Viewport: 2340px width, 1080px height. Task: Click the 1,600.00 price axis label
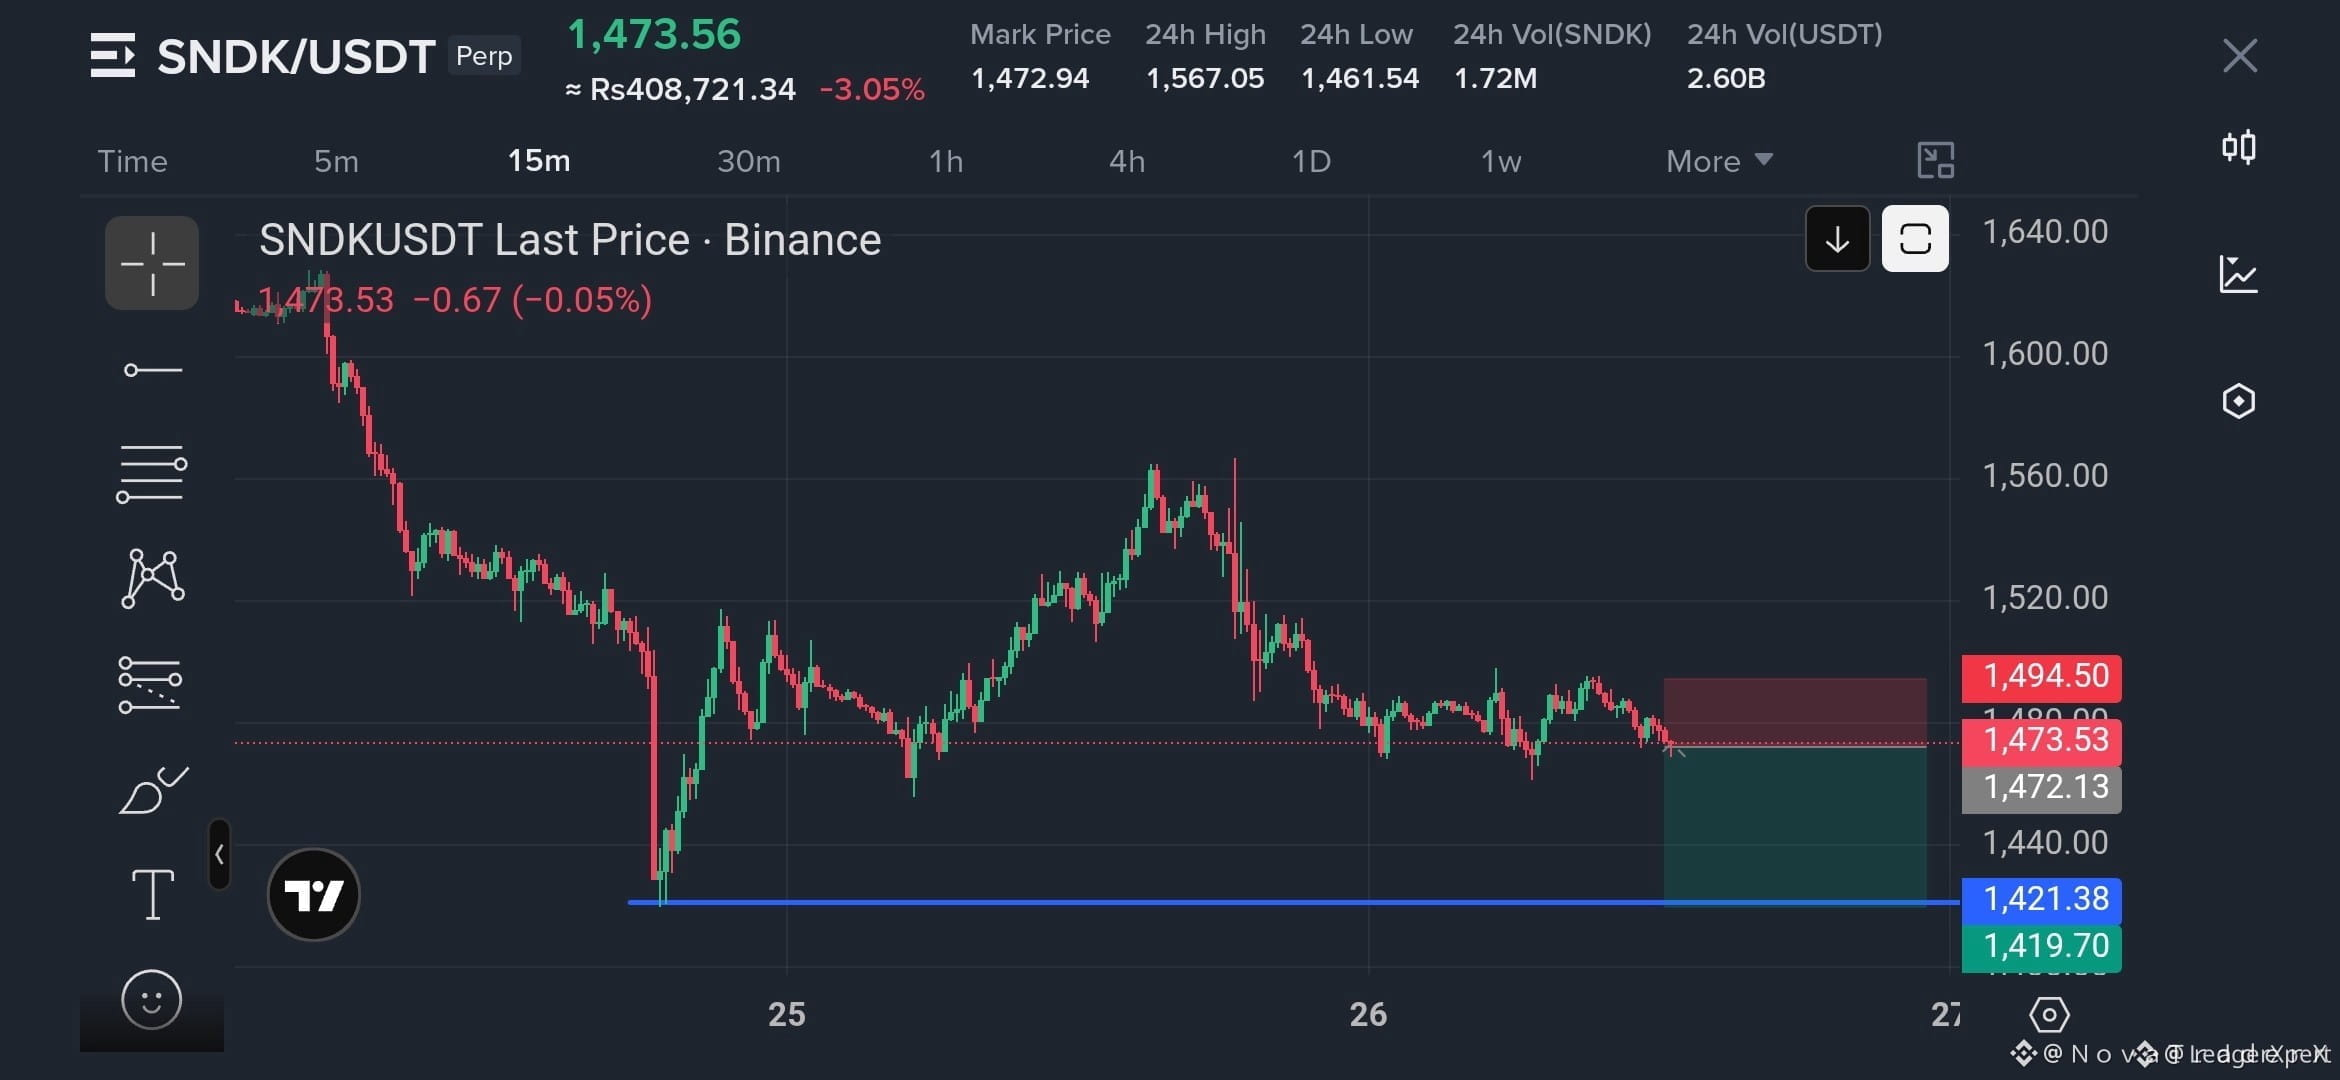pos(2045,354)
